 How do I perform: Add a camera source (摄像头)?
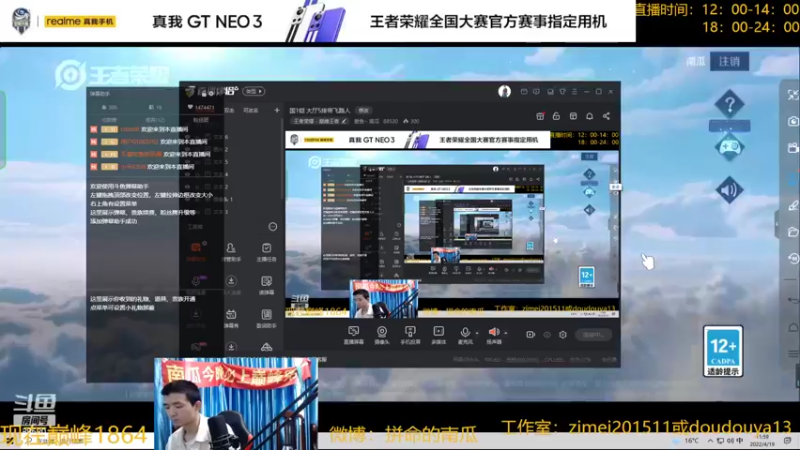(382, 335)
